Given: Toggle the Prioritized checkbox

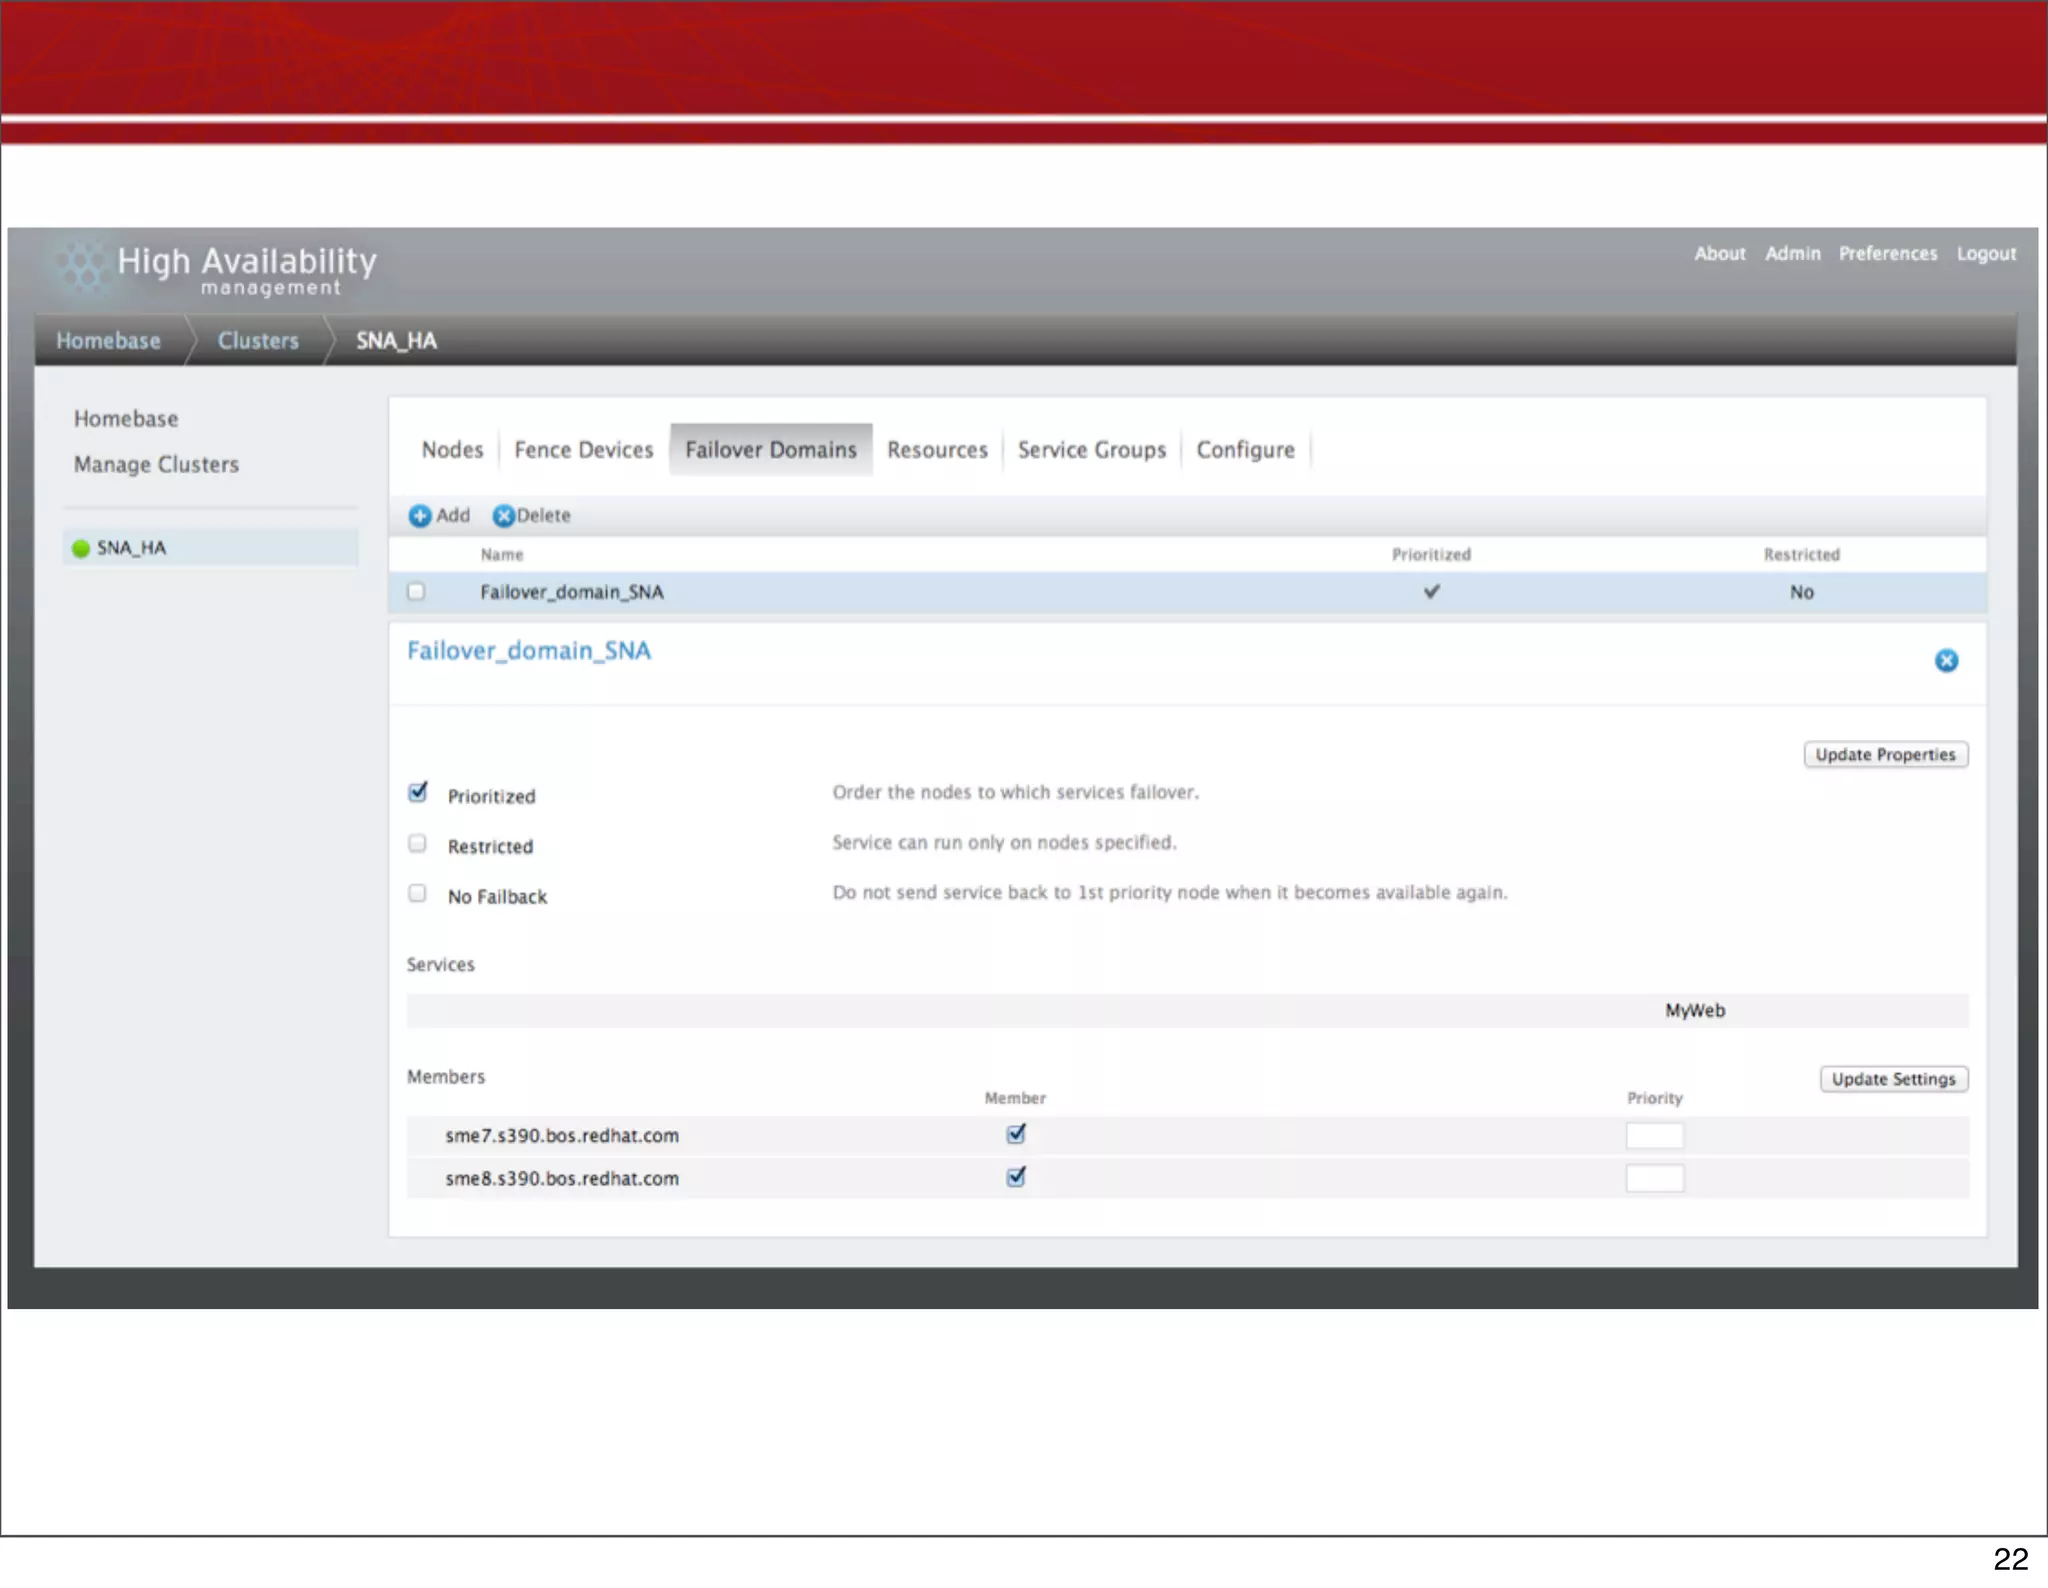Looking at the screenshot, I should tap(418, 793).
